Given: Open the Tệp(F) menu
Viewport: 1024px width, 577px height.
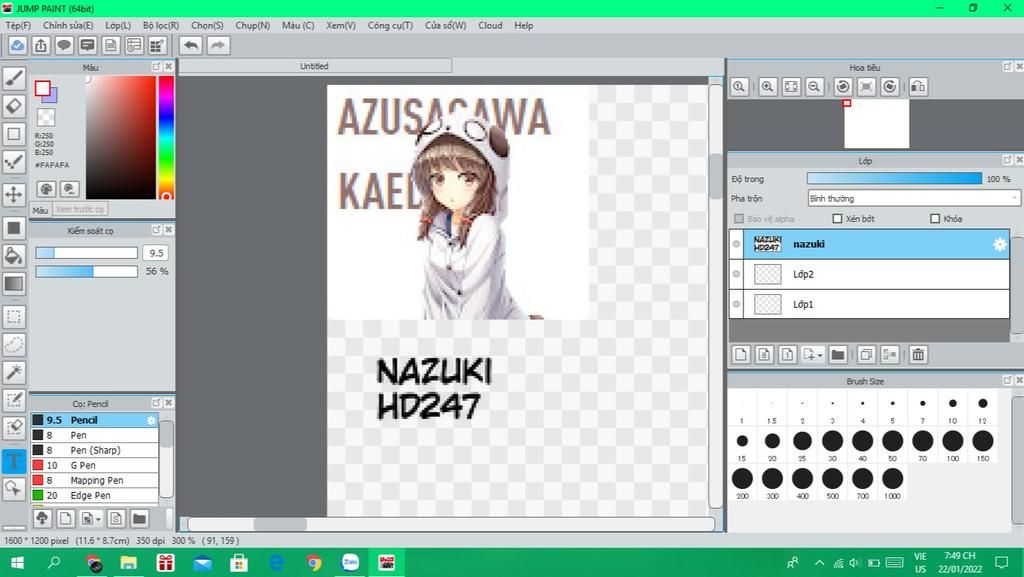Looking at the screenshot, I should (18, 25).
